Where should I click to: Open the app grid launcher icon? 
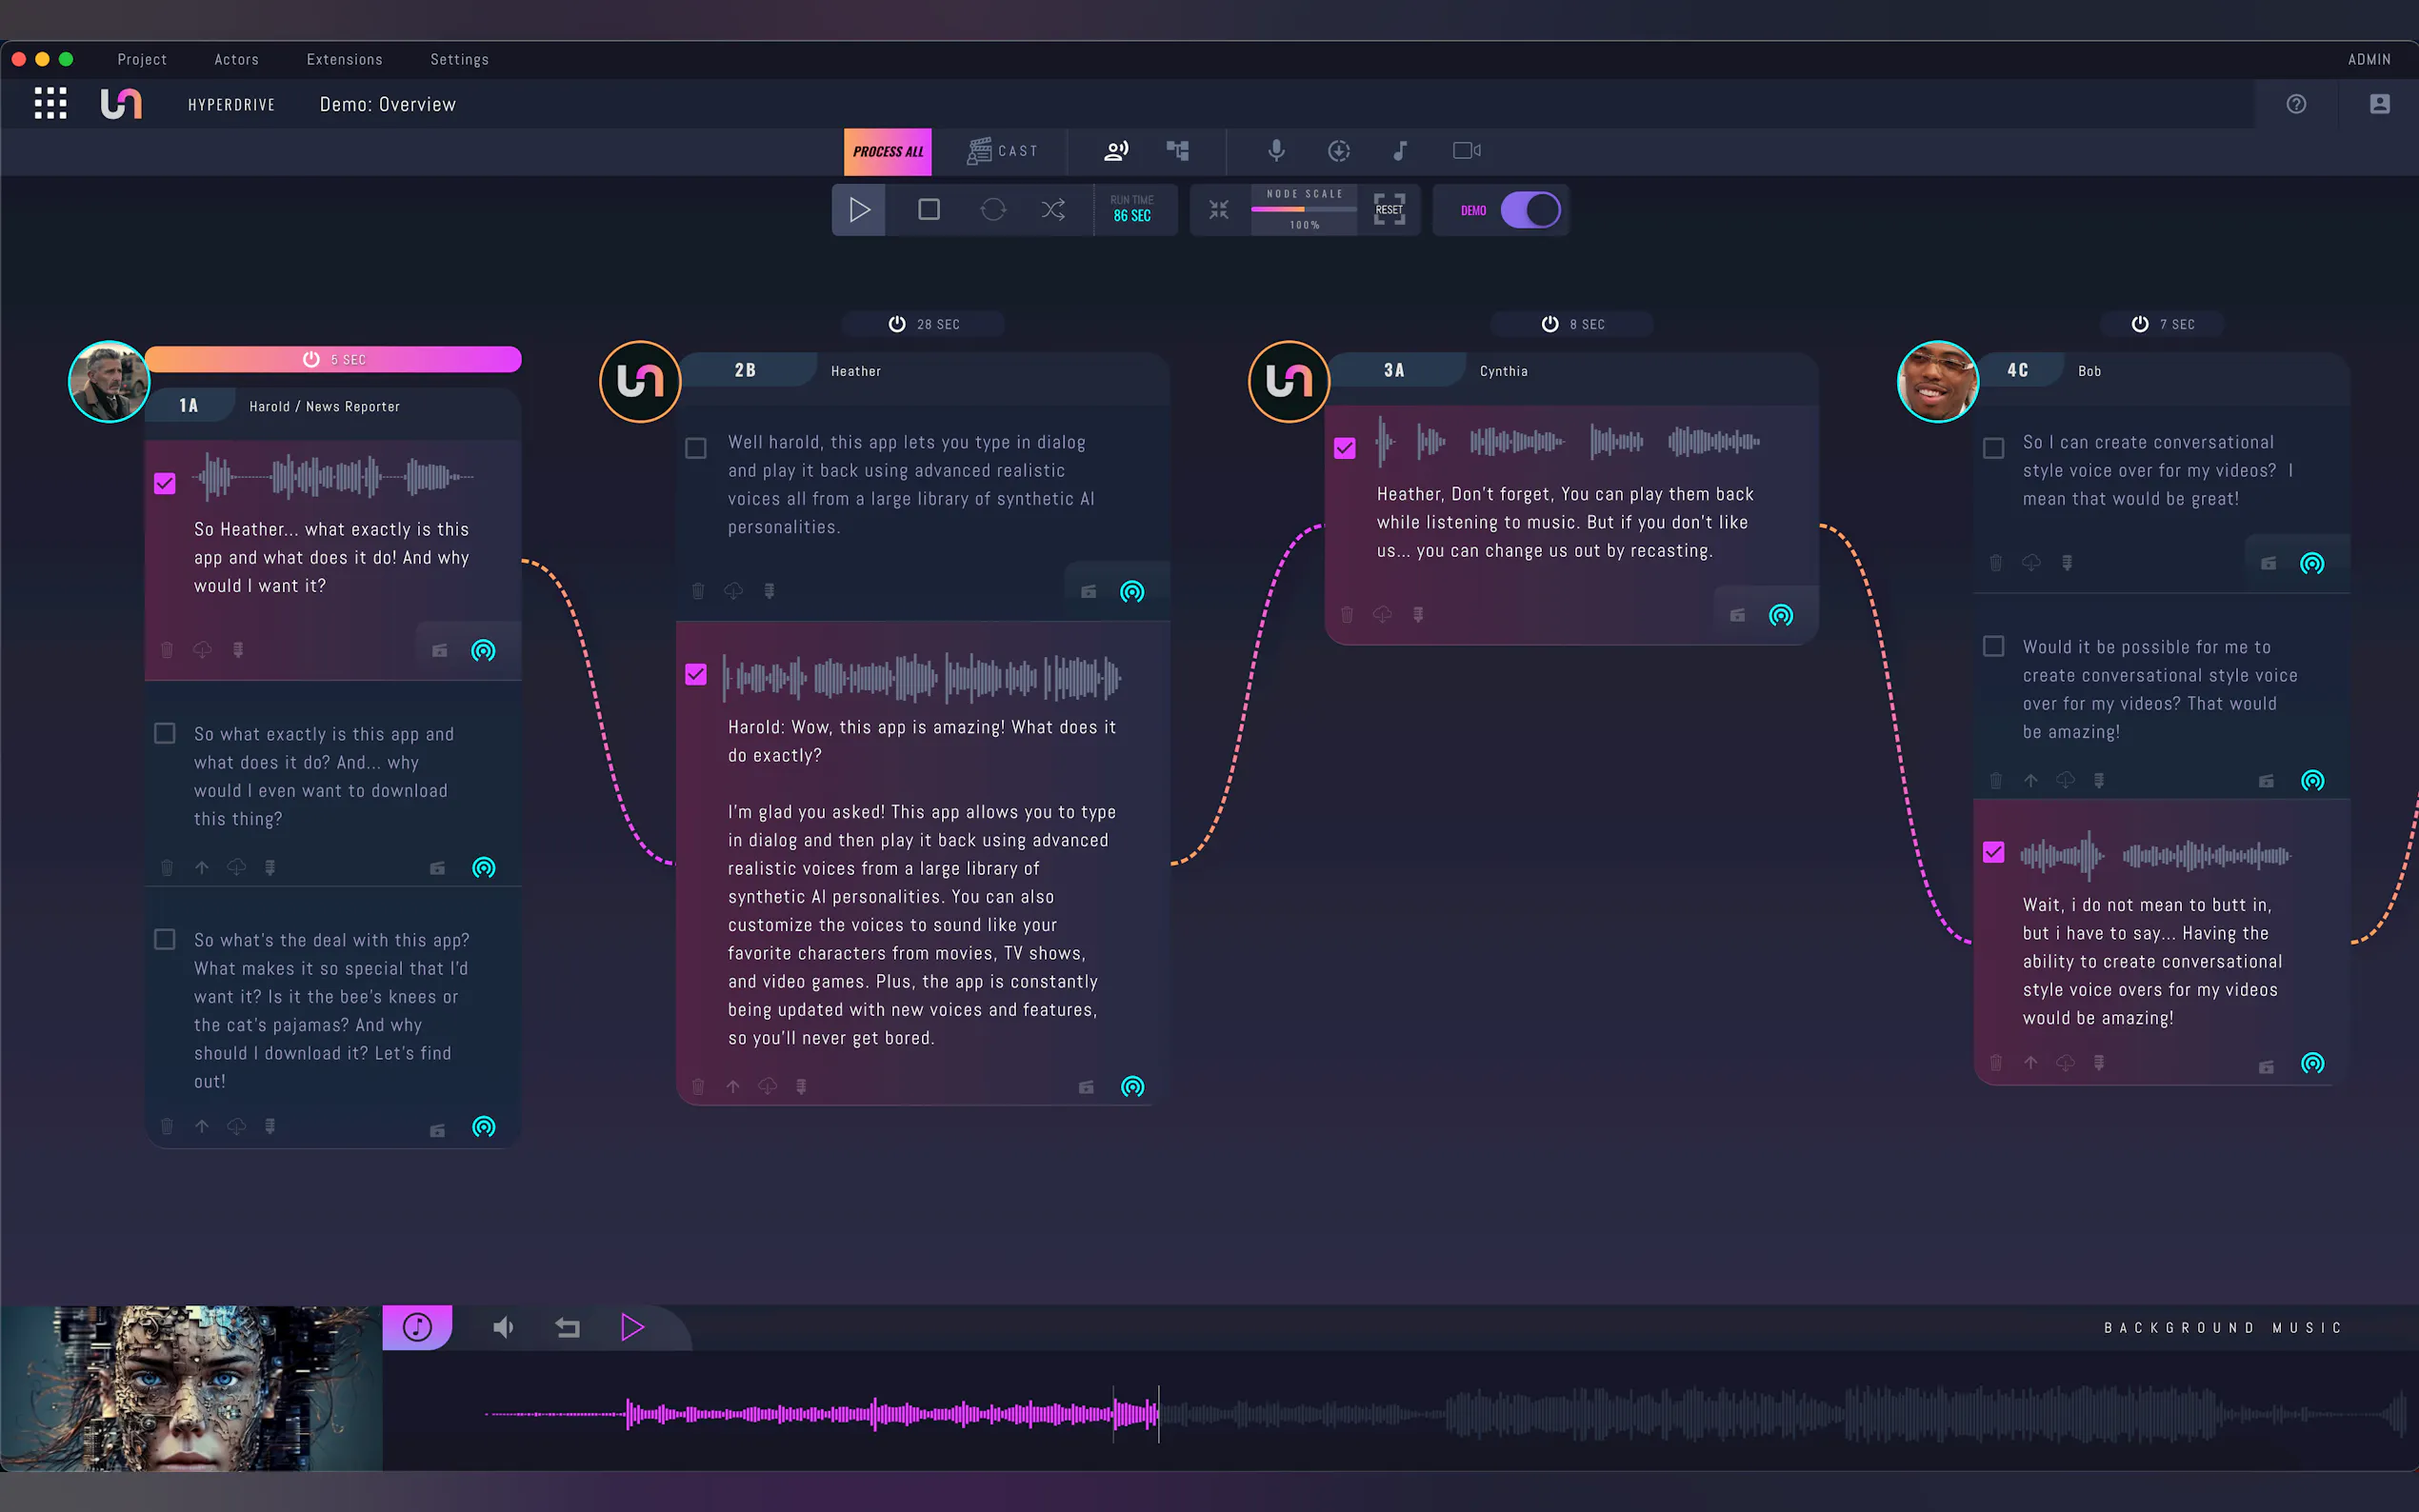coord(50,104)
